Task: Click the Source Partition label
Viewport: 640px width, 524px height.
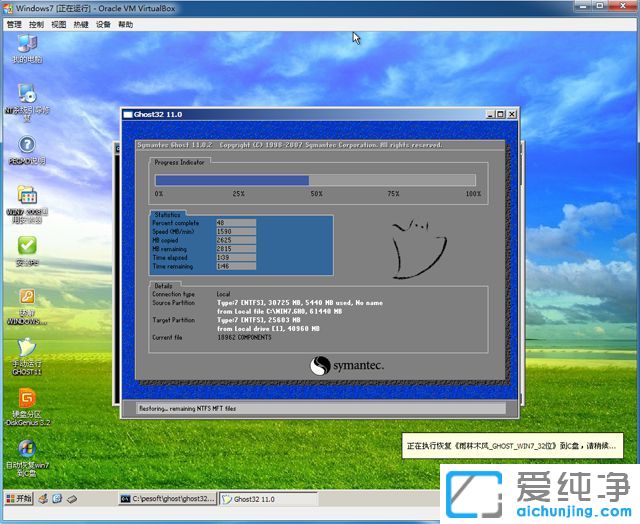Action: 173,303
